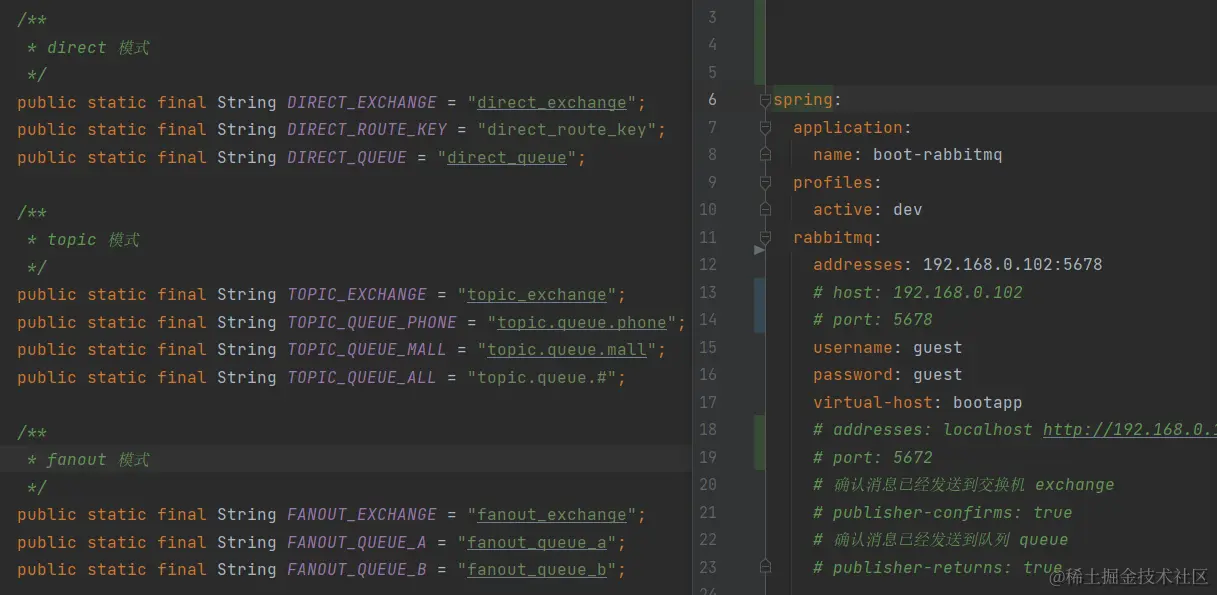The image size is (1217, 595).
Task: Click line number 12 in gutter
Action: tap(708, 265)
